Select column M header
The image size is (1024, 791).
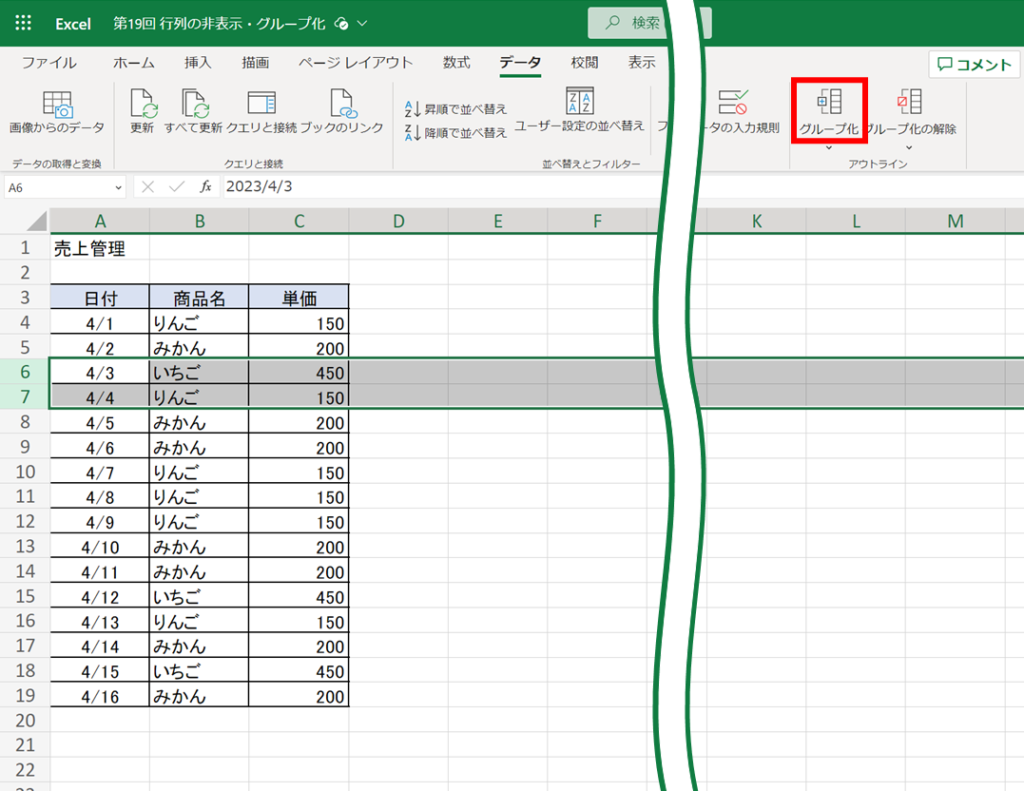click(955, 221)
